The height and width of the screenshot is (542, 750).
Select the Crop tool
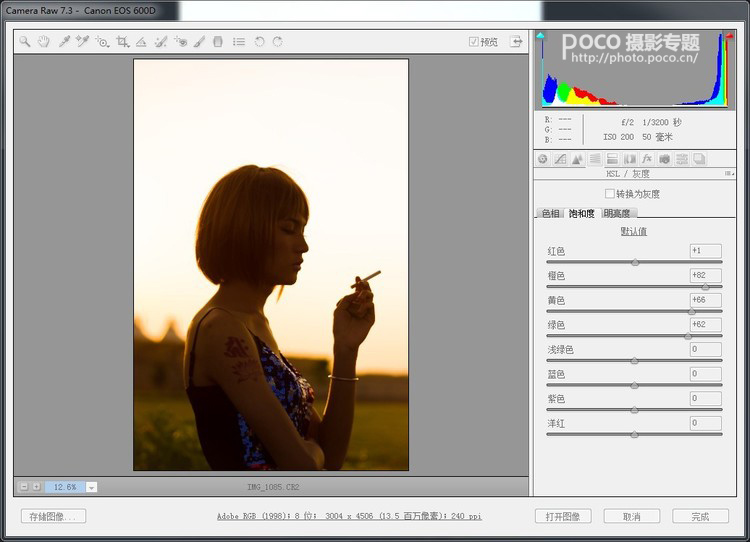click(x=122, y=42)
